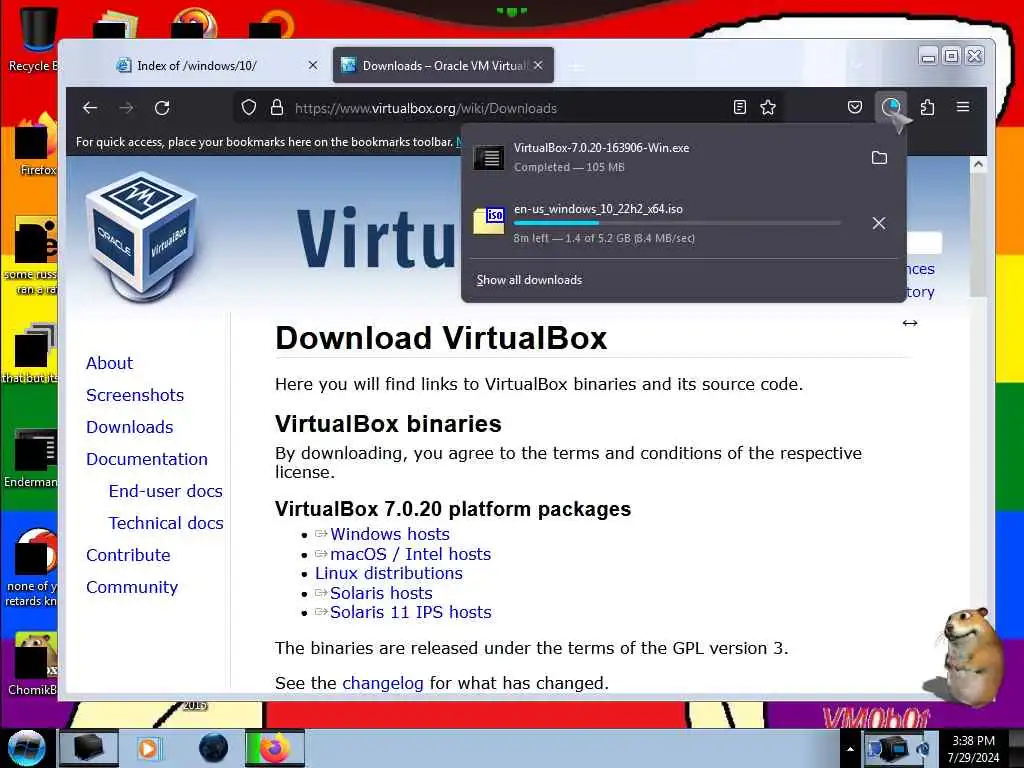Screen dimensions: 1024x768
Task: Open tracking protection shield icon
Action: coord(249,108)
